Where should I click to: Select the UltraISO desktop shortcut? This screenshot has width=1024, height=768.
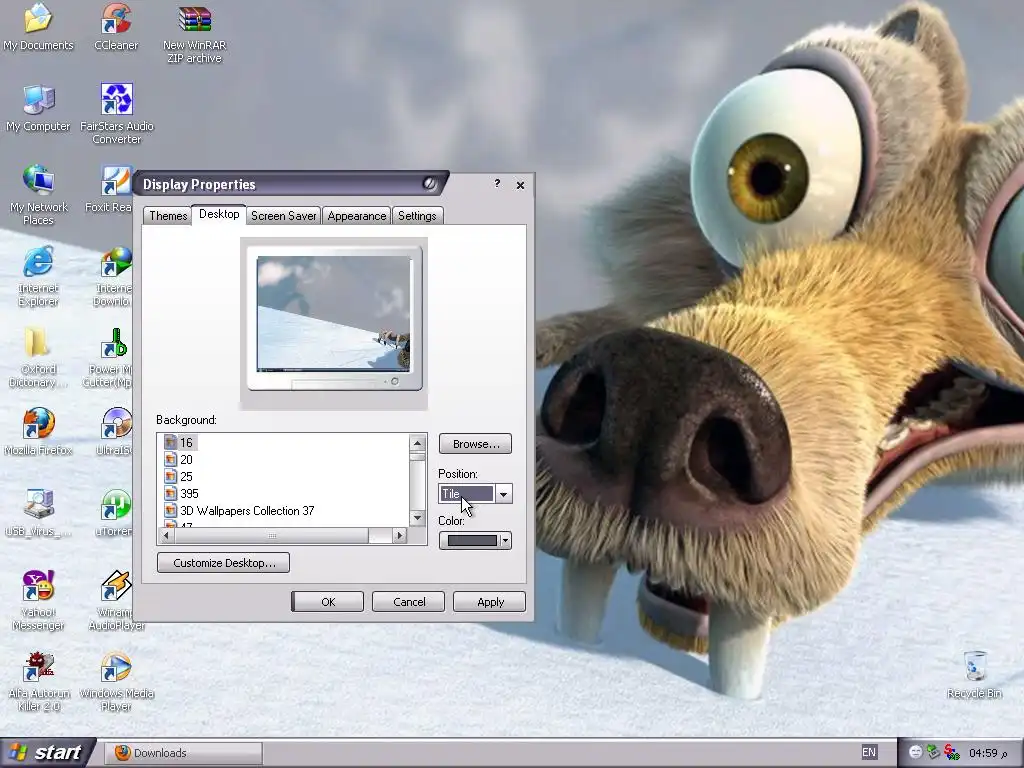114,432
